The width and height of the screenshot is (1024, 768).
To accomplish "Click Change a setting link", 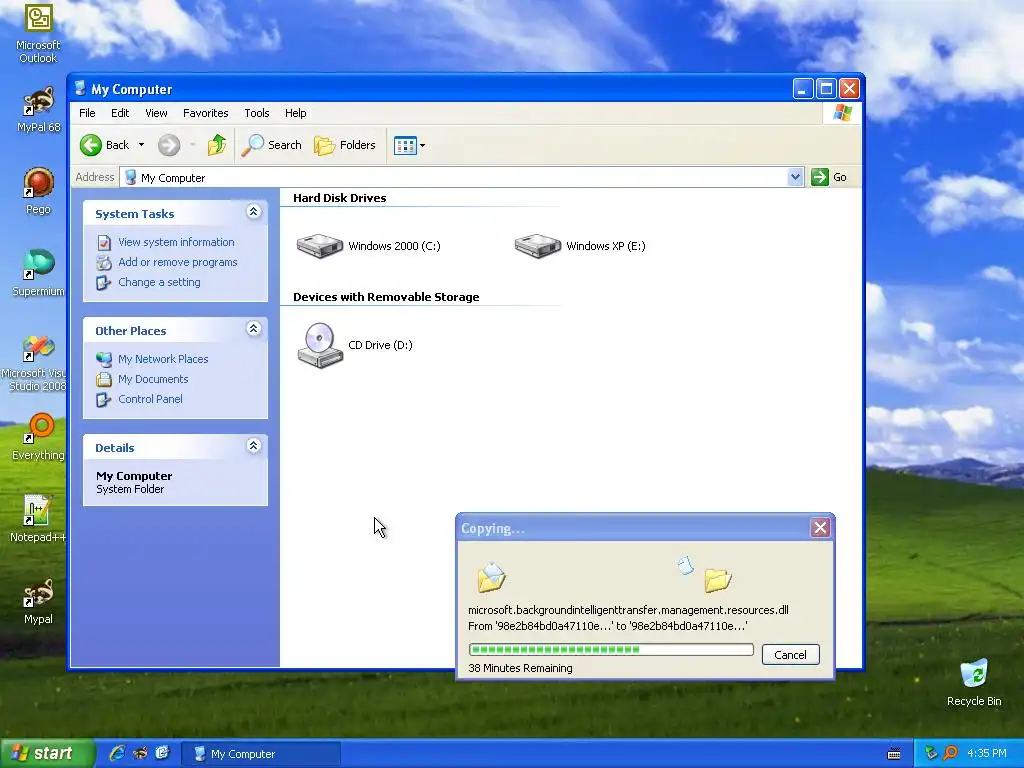I will click(159, 283).
